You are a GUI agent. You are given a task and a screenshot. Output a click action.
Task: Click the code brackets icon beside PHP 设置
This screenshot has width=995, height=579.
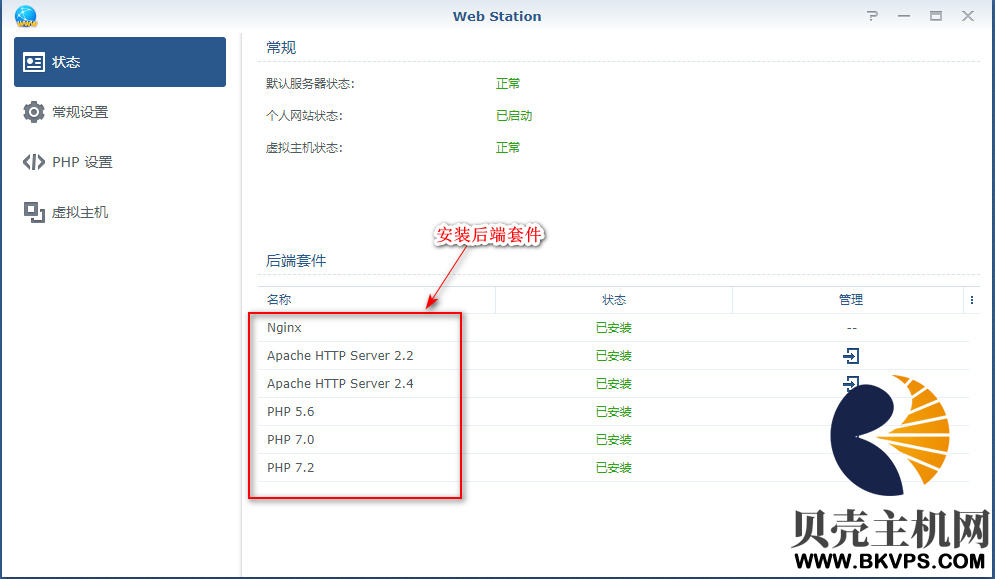pyautogui.click(x=34, y=163)
